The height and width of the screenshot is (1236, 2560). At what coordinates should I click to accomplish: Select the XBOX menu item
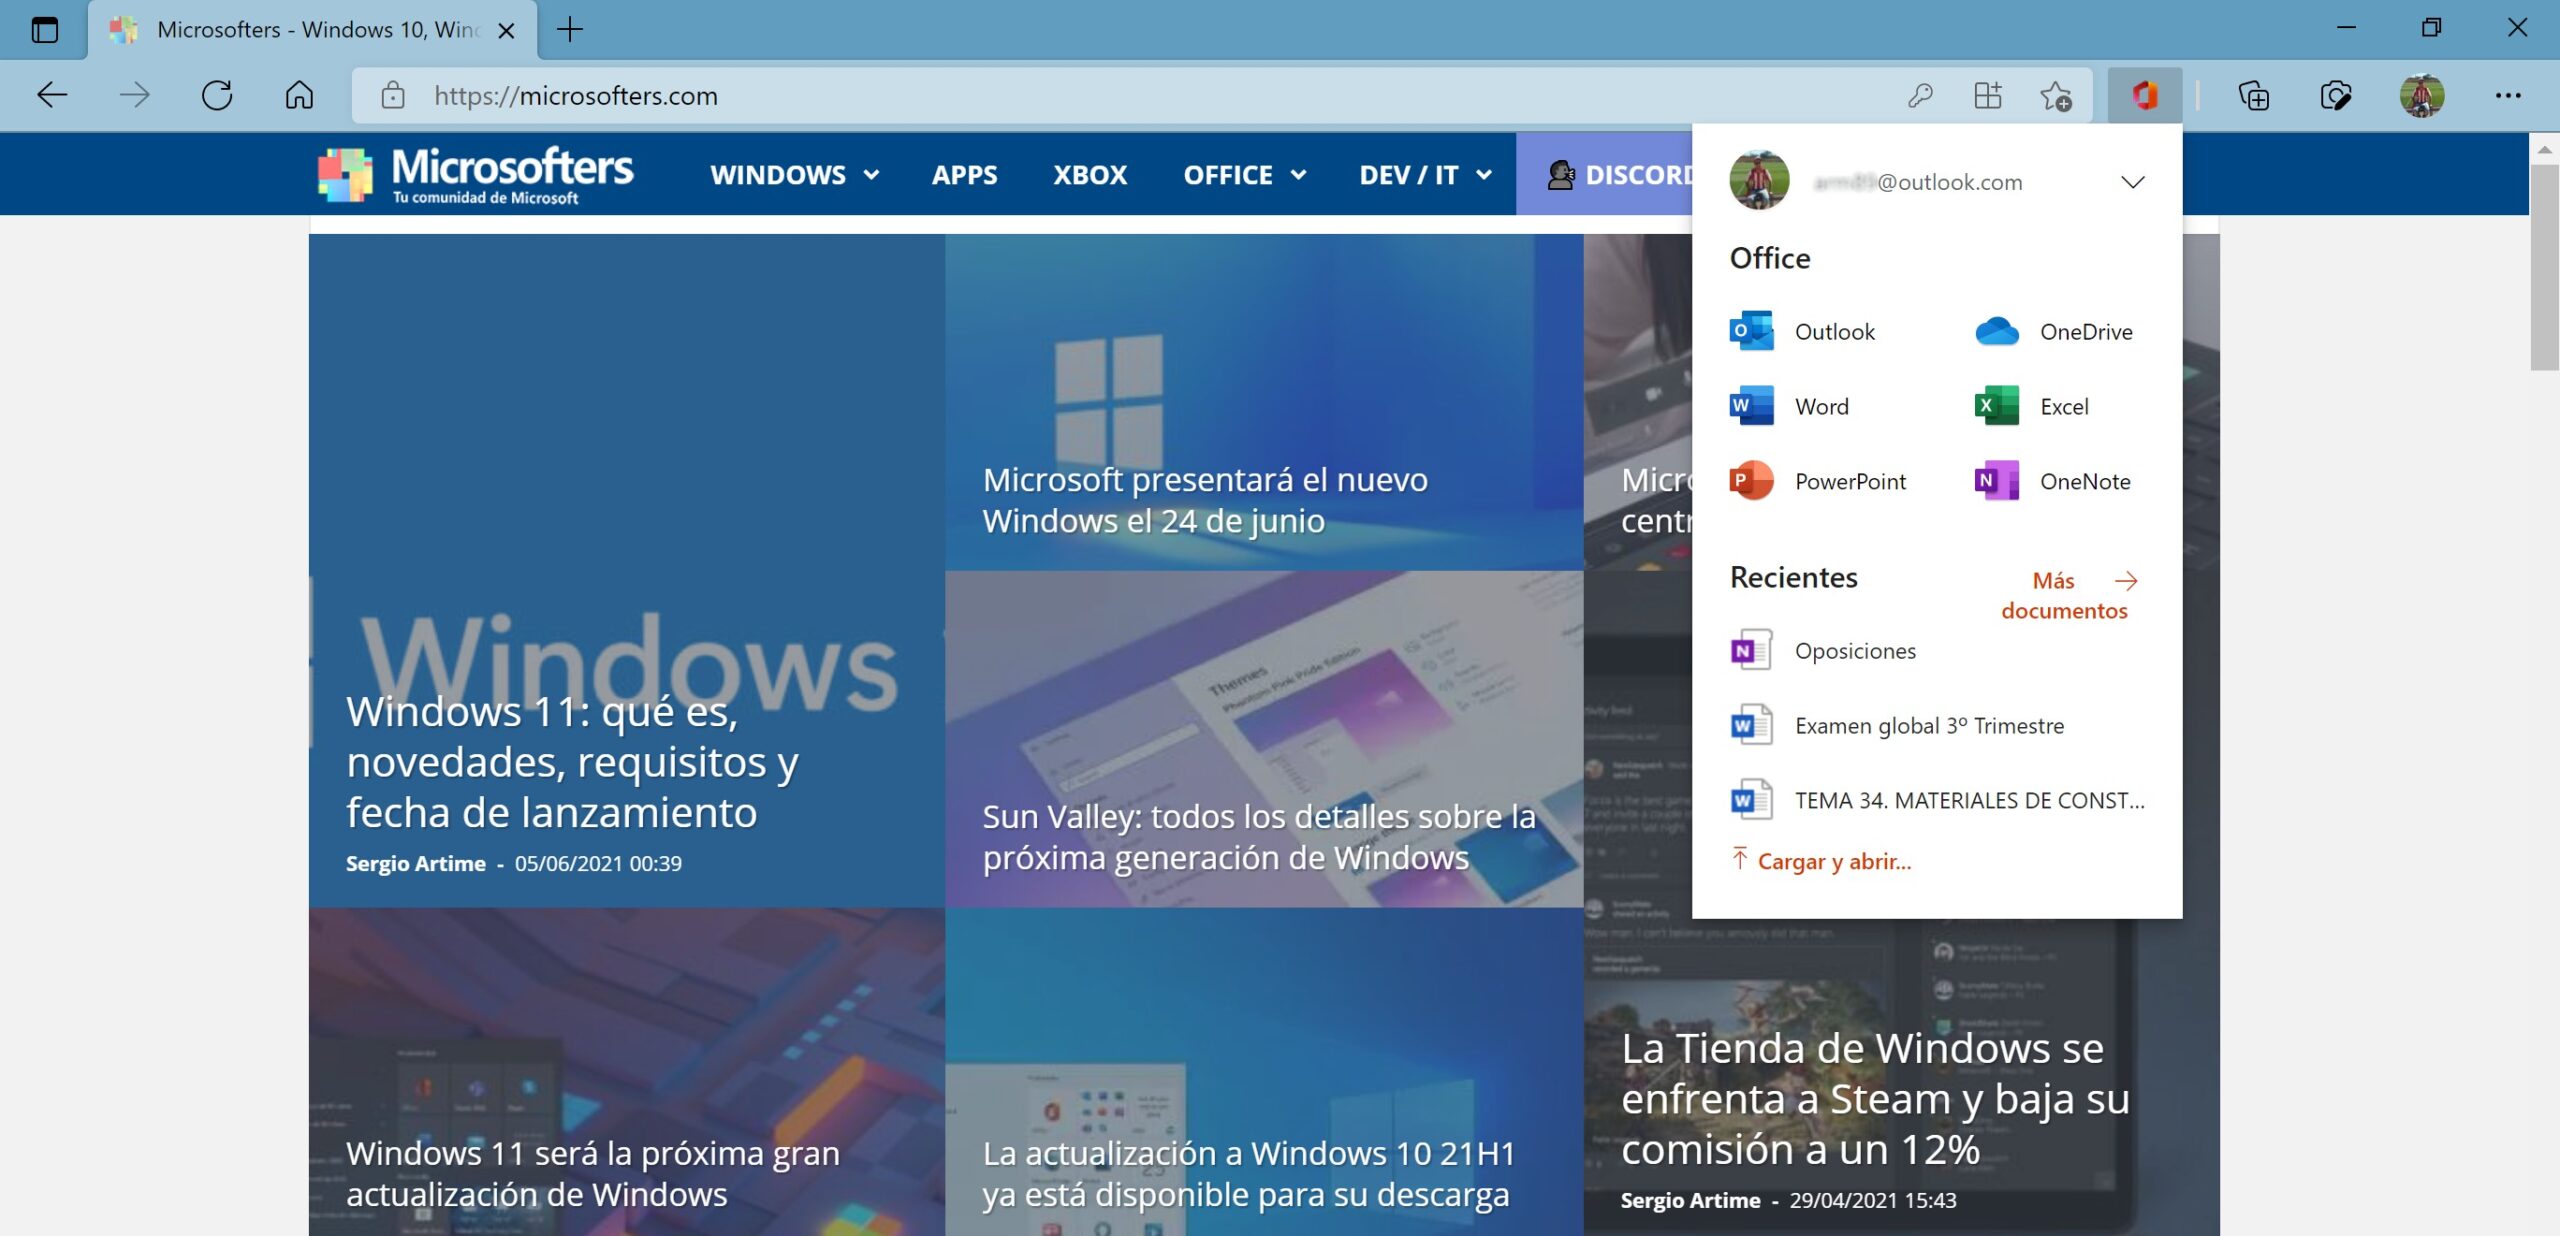pos(1089,174)
